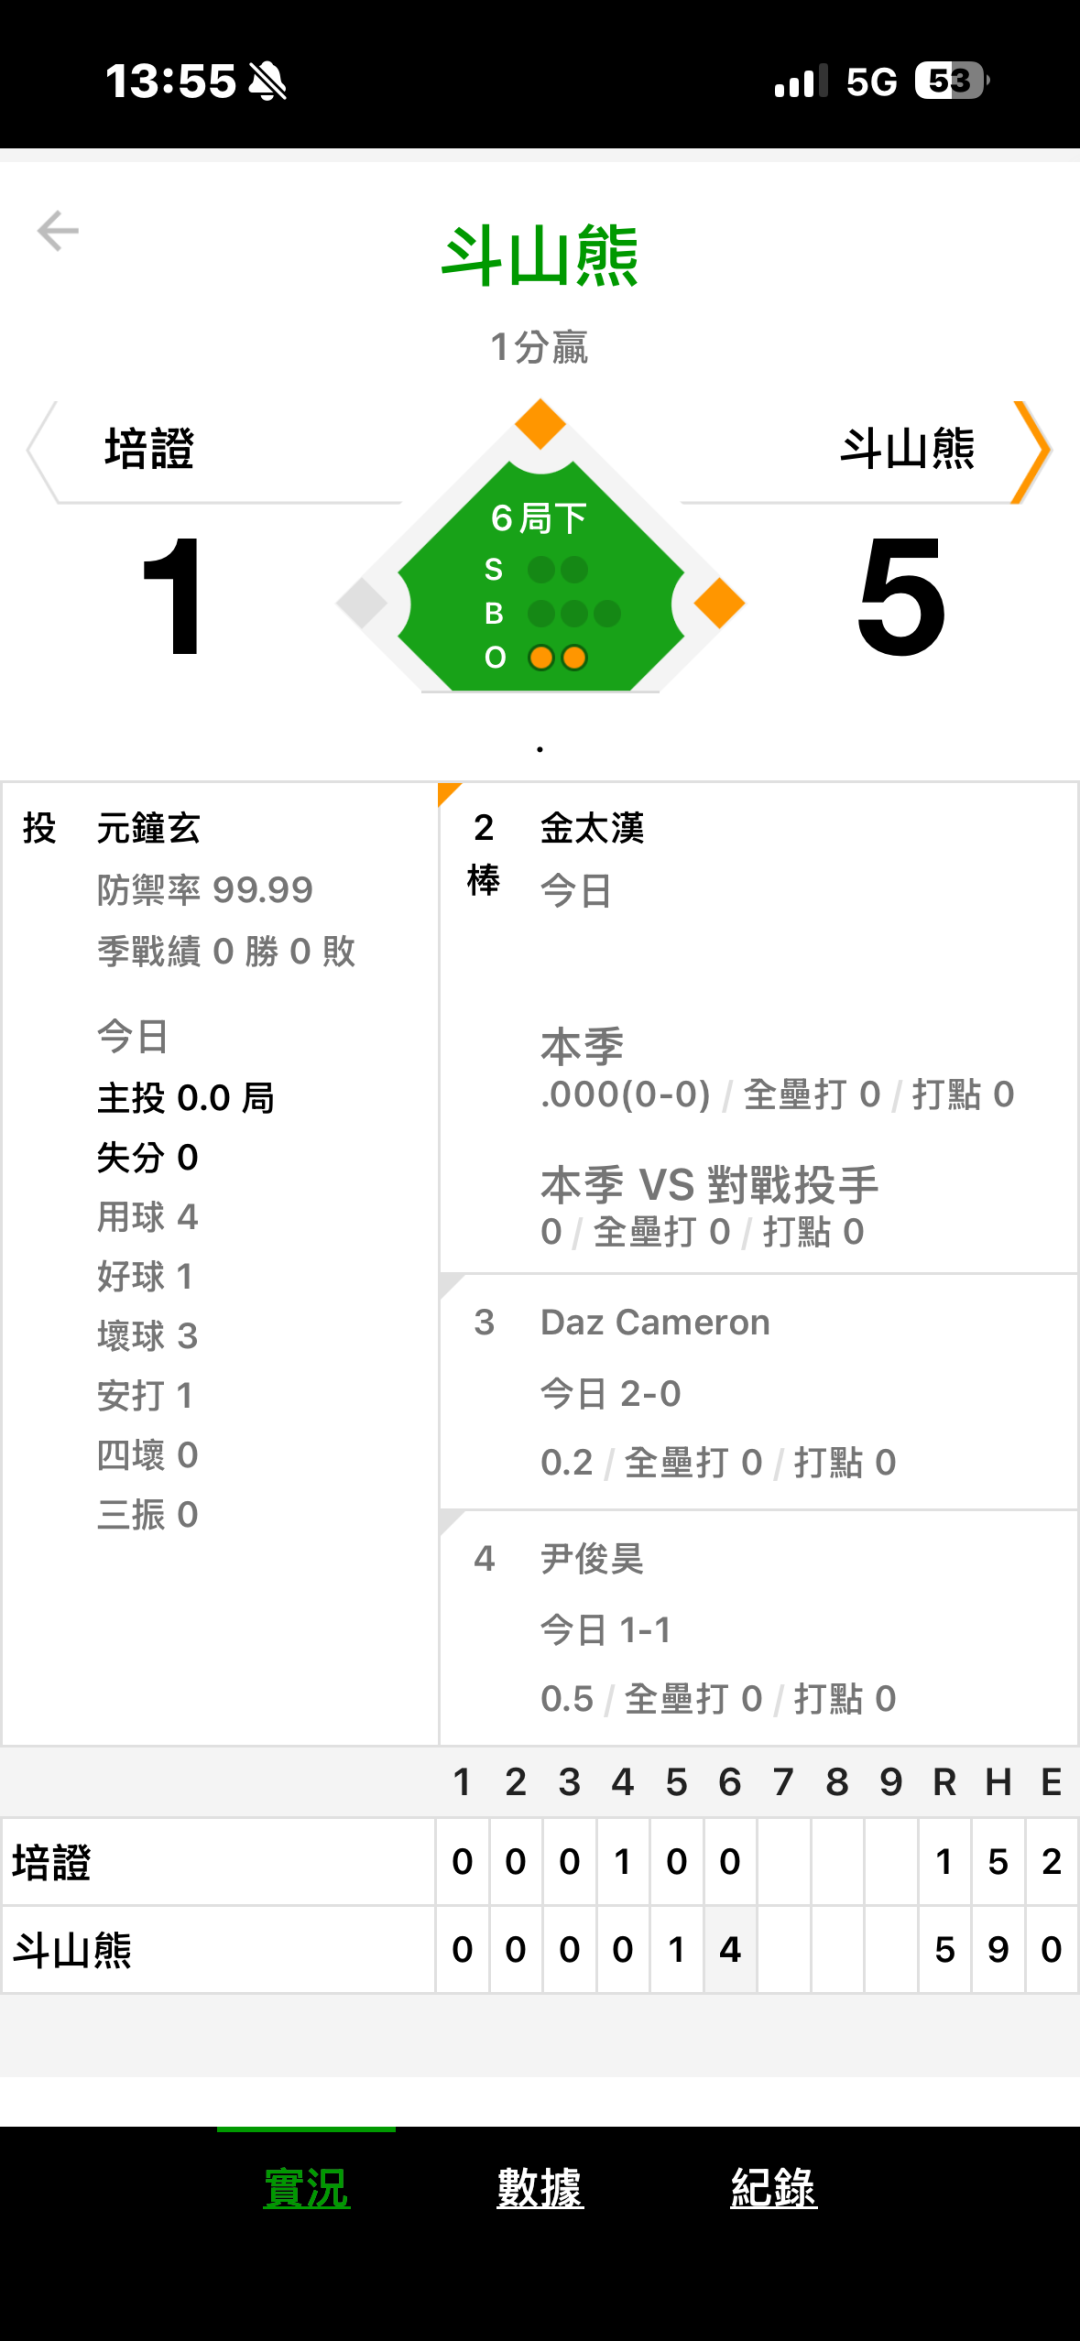
Task: Collapse the current batter 金太漢 panel
Action: tap(757, 1027)
